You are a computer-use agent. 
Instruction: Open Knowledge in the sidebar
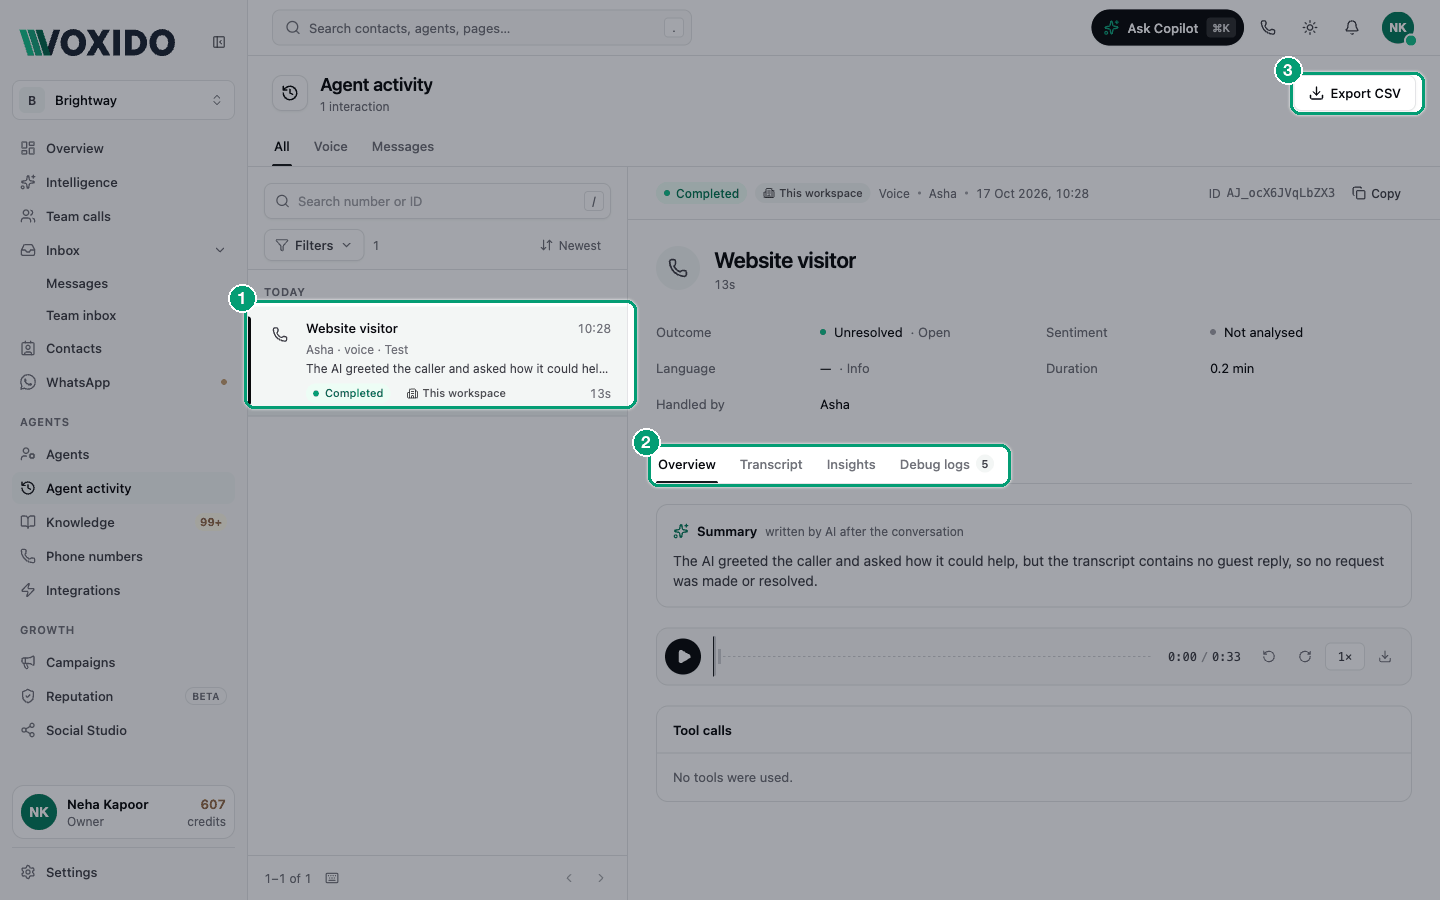[x=124, y=522]
